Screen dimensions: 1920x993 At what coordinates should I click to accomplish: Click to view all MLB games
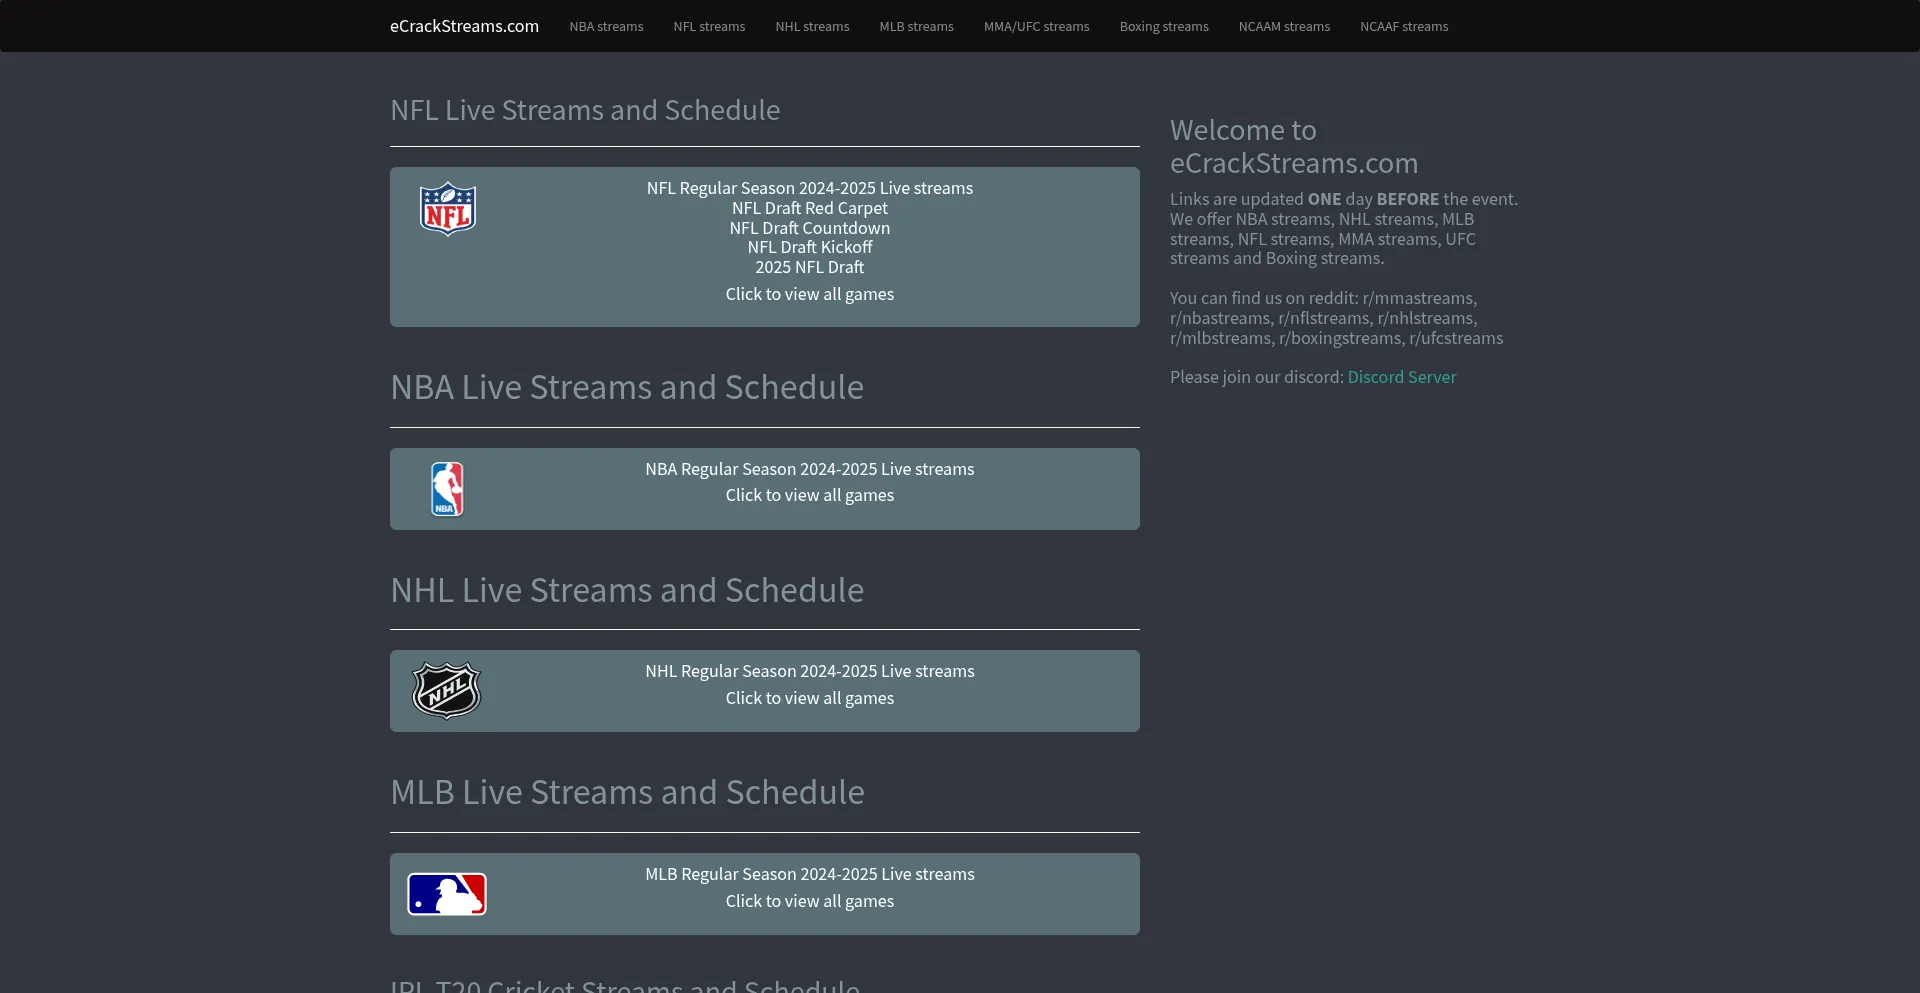coord(810,901)
